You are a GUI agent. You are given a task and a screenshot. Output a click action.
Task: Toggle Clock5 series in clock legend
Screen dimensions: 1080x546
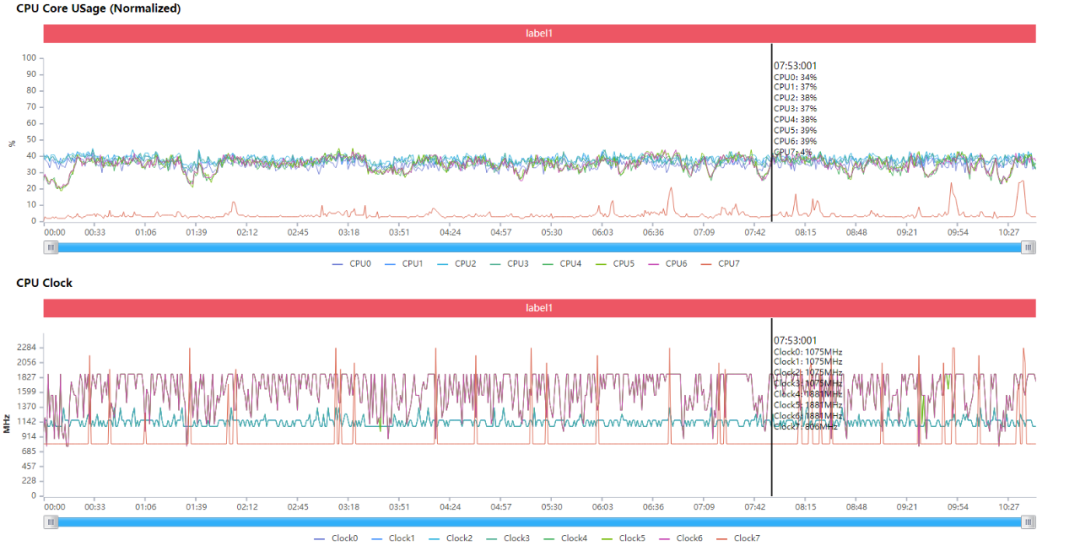(623, 538)
